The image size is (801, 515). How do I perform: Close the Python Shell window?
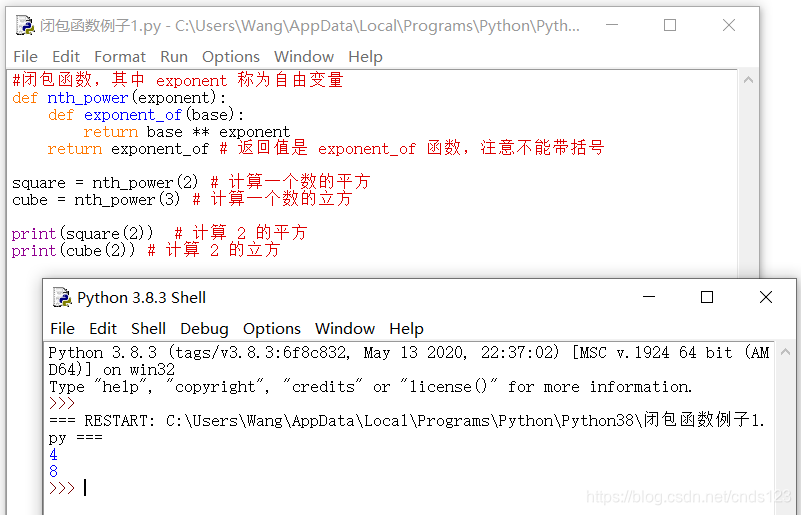pyautogui.click(x=766, y=297)
